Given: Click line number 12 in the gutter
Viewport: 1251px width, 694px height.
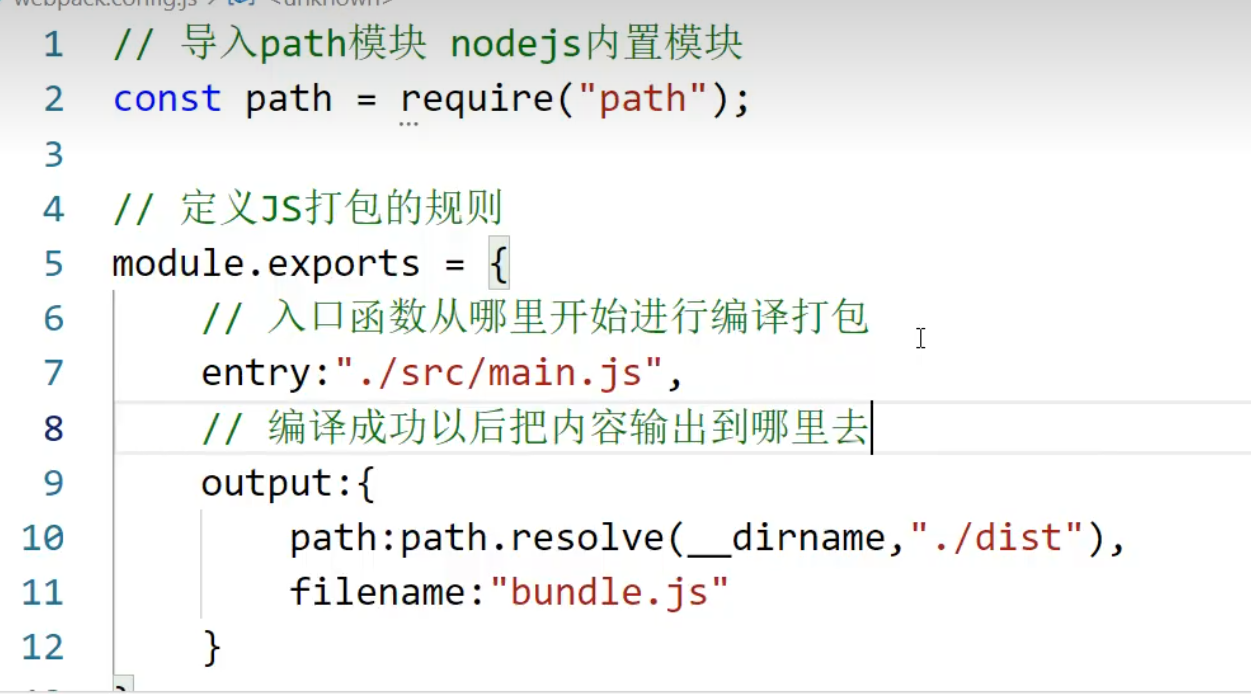Looking at the screenshot, I should click(x=42, y=648).
